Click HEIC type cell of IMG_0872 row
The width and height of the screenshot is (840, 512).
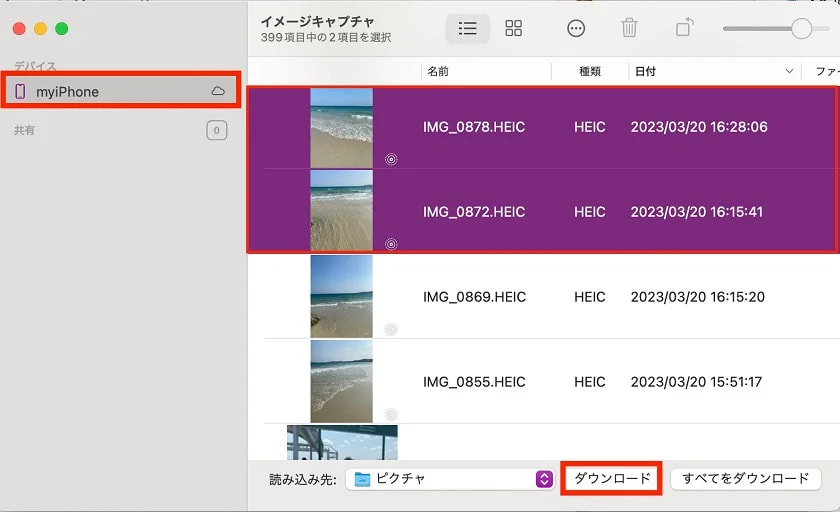(x=590, y=212)
